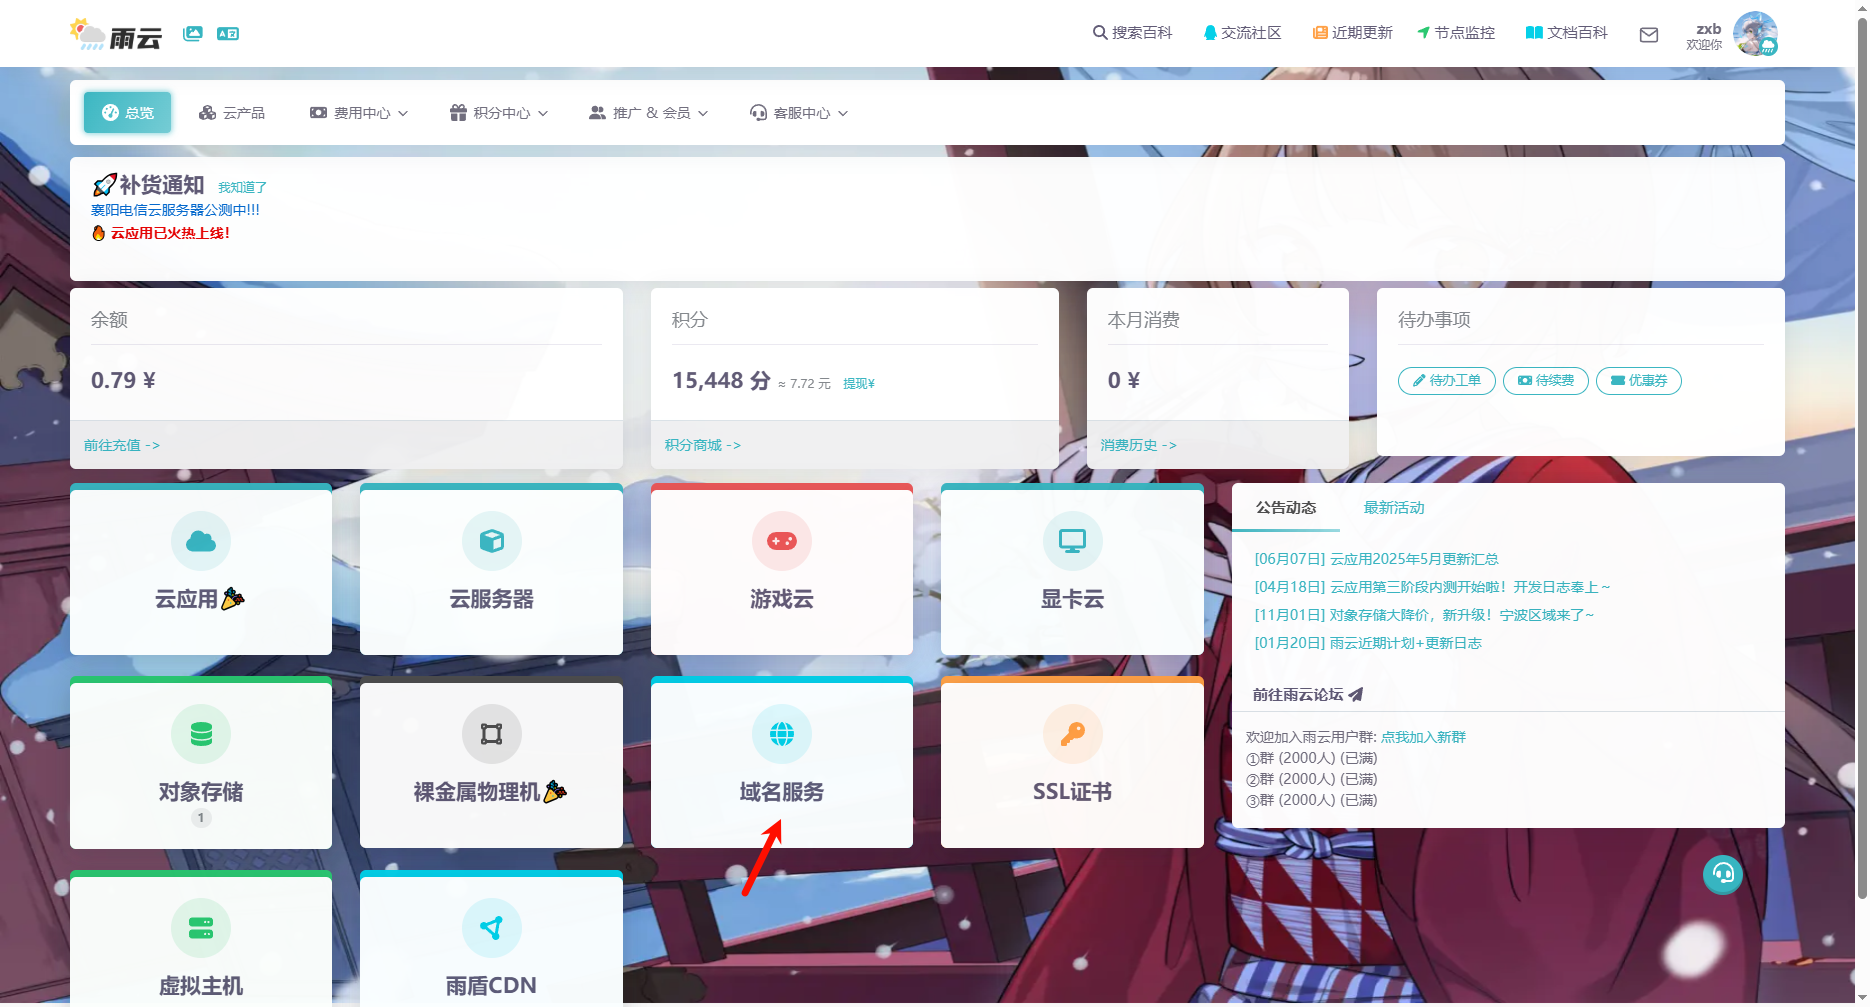1870x1007 pixels.
Task: Select the 云产品 navigation item
Action: [x=232, y=113]
